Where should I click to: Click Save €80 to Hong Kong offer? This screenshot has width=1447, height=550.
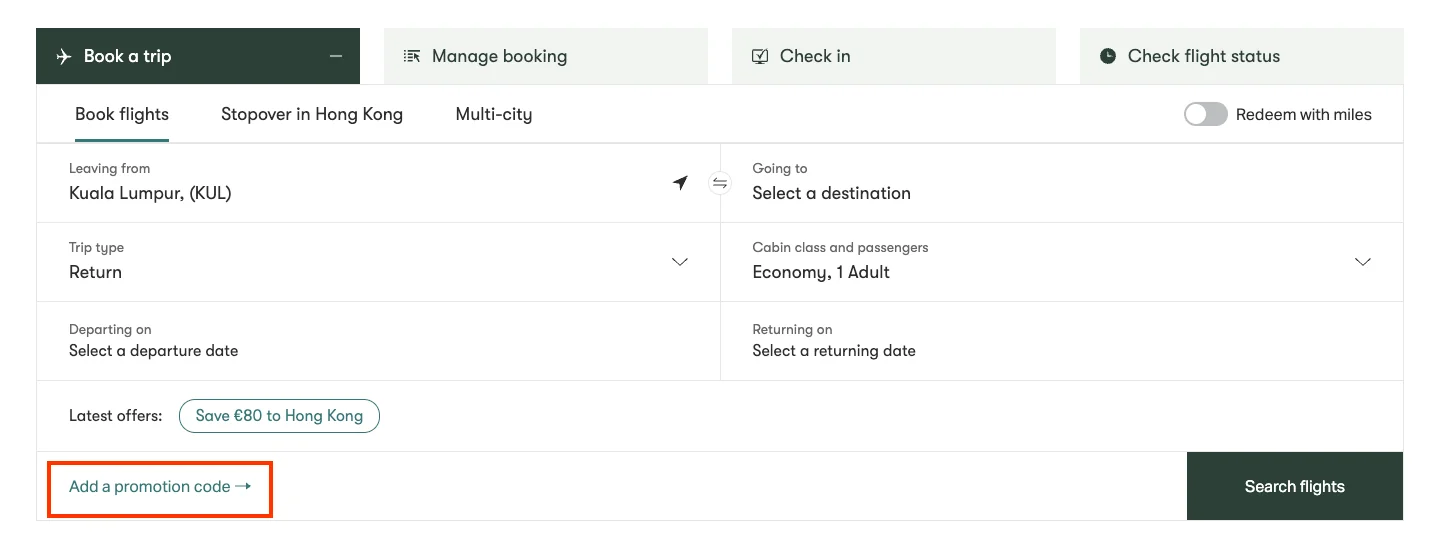coord(279,416)
